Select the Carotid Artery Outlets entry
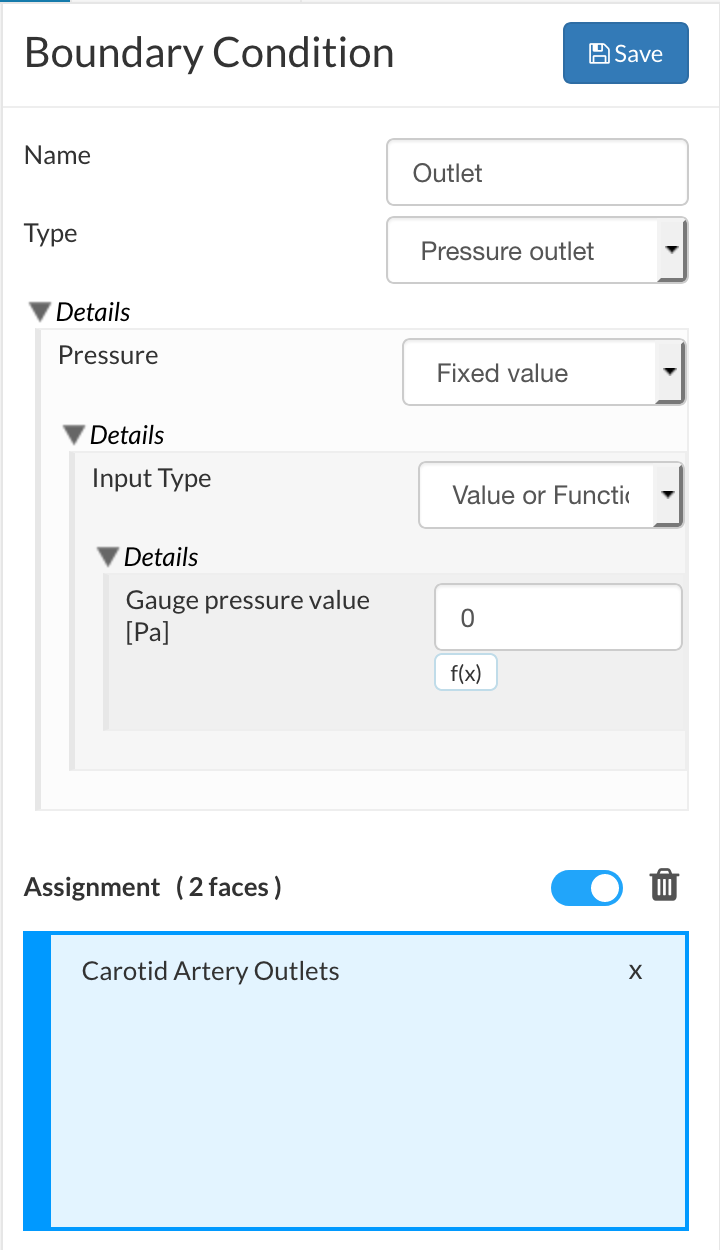720x1250 pixels. pos(211,971)
